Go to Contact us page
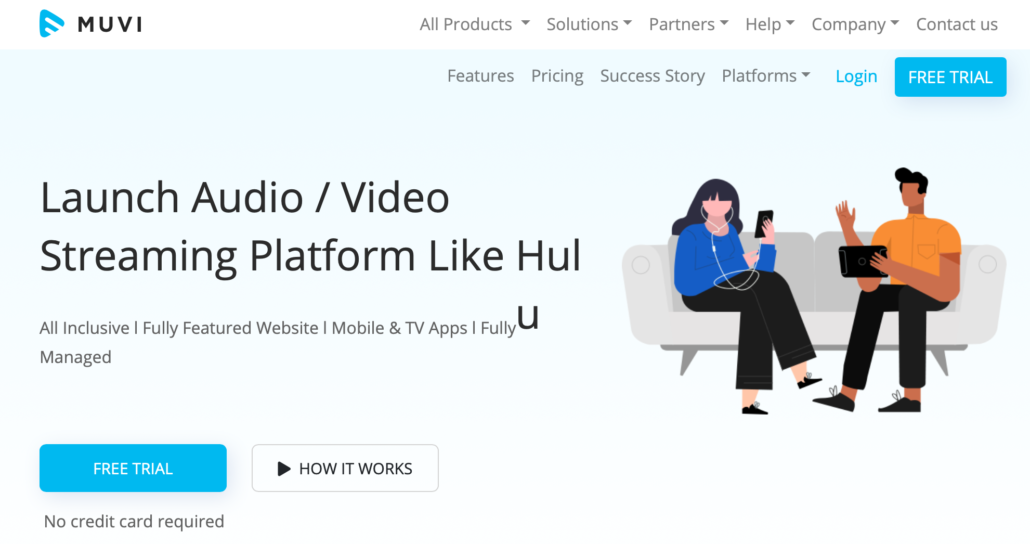The height and width of the screenshot is (544, 1030). click(956, 24)
